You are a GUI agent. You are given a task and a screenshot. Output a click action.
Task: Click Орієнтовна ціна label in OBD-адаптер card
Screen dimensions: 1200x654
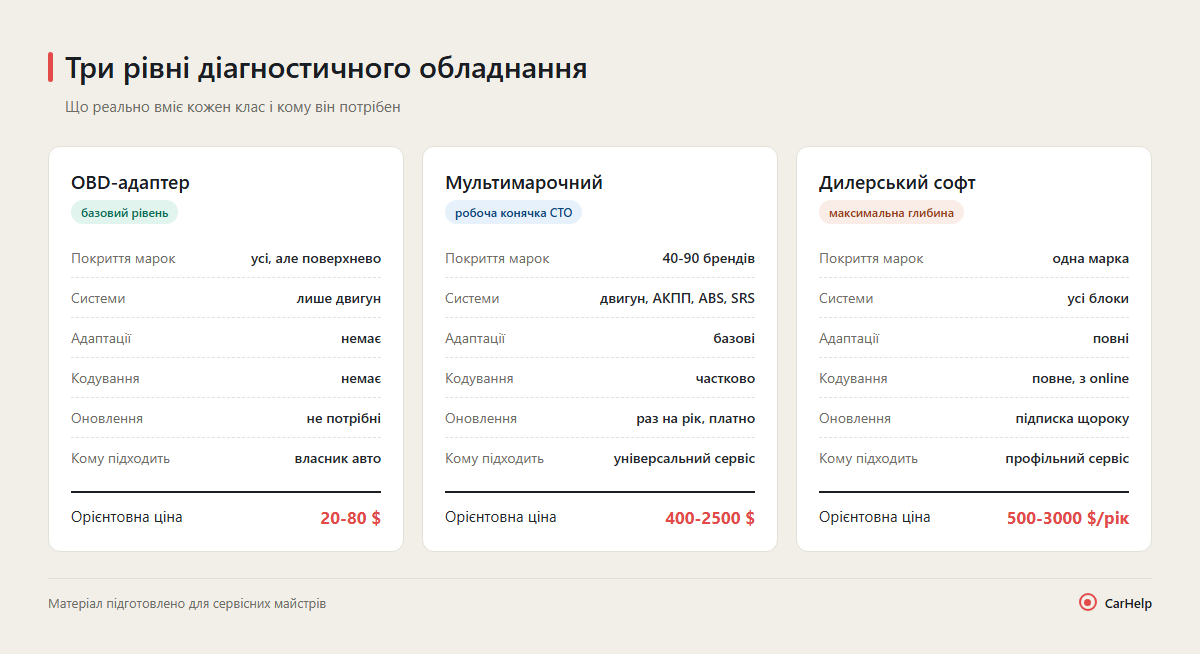pos(127,517)
